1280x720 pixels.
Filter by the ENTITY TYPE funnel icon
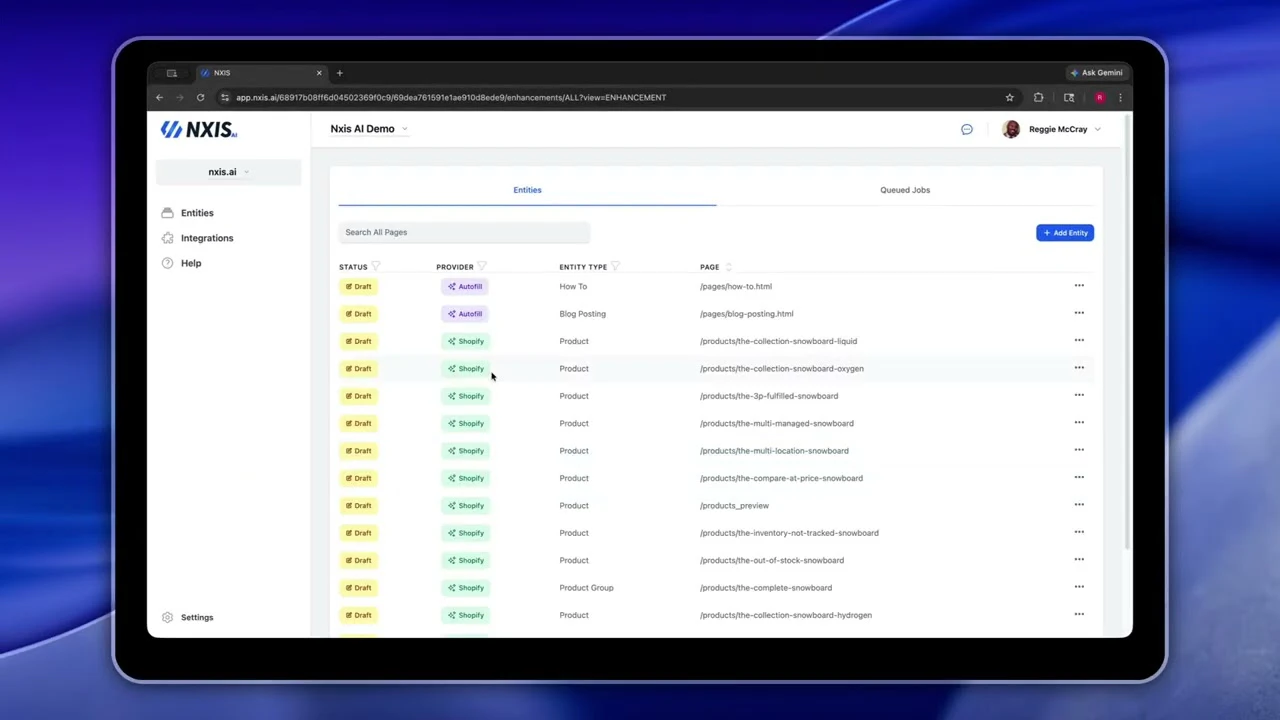[615, 266]
